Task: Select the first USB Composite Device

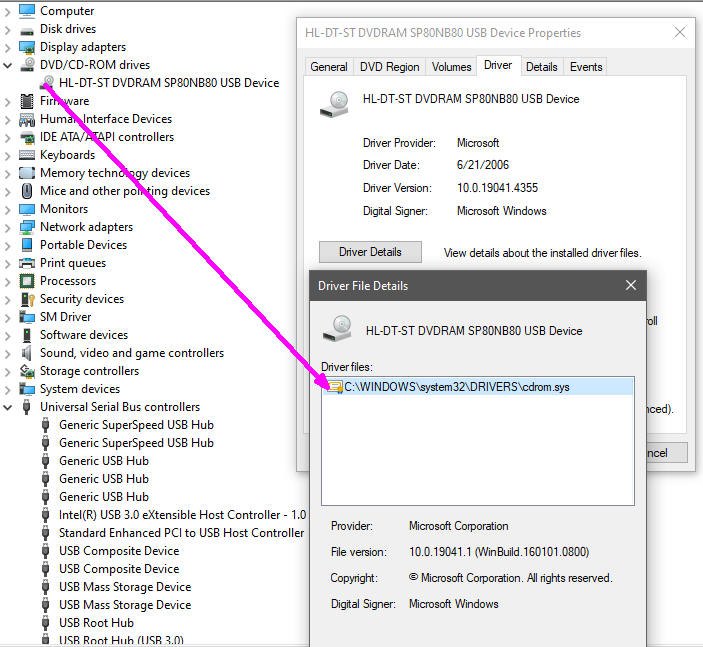Action: (x=119, y=551)
